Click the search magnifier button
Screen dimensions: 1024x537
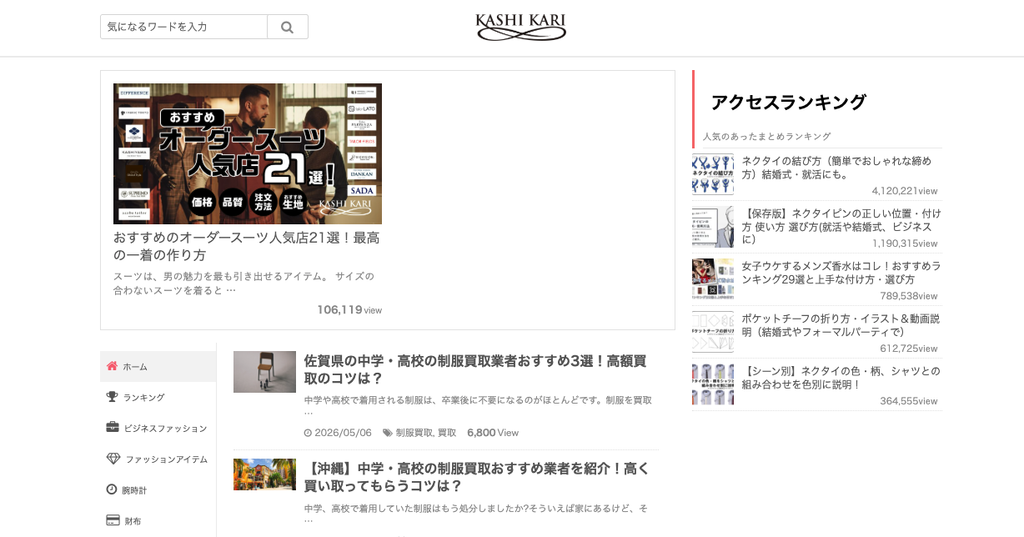(x=287, y=27)
